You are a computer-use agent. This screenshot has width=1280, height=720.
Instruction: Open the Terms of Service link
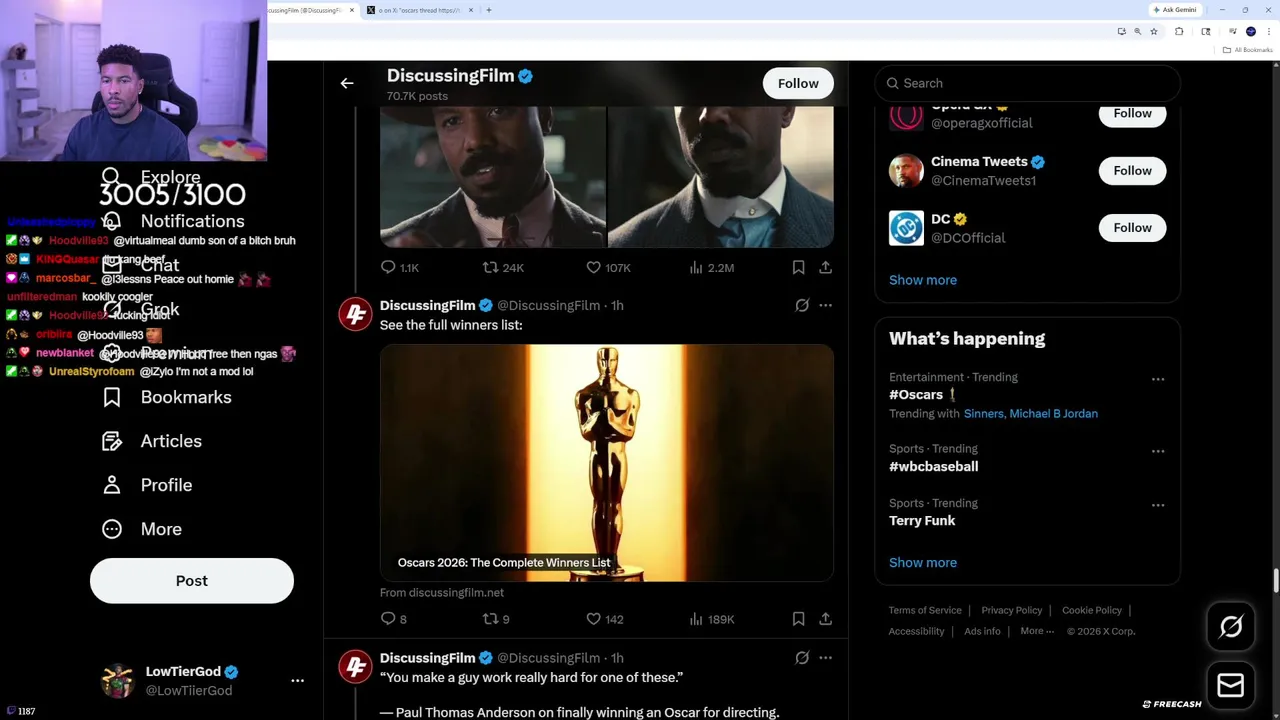click(925, 610)
